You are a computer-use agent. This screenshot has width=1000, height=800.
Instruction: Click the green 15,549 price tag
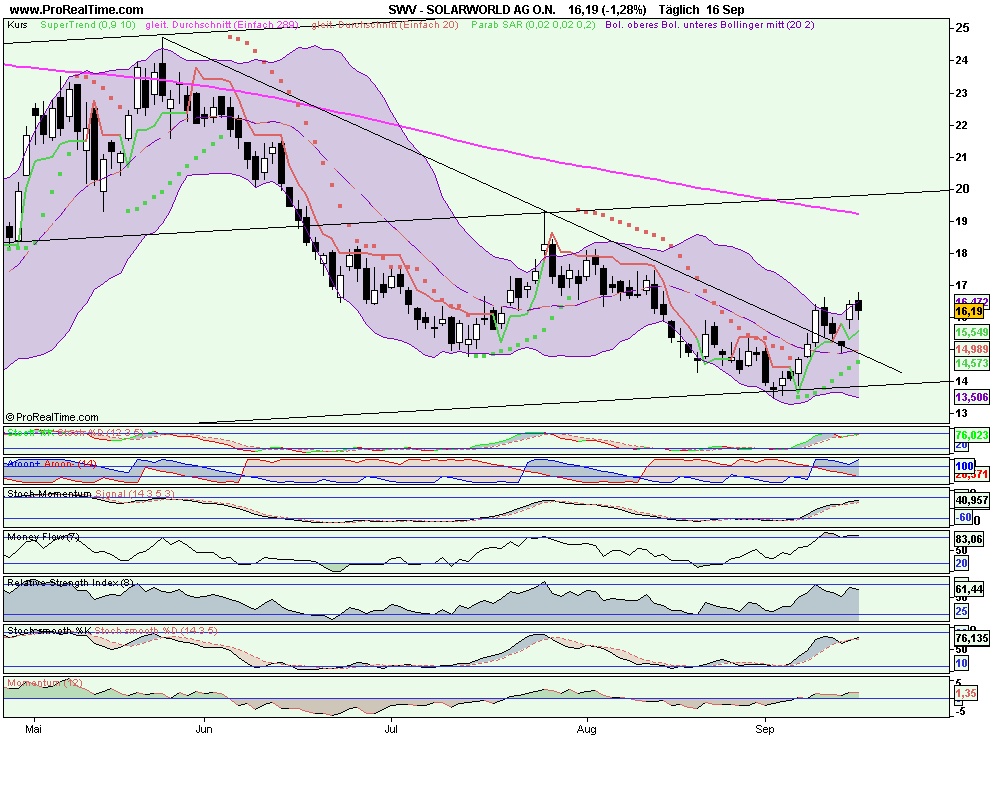pos(971,332)
